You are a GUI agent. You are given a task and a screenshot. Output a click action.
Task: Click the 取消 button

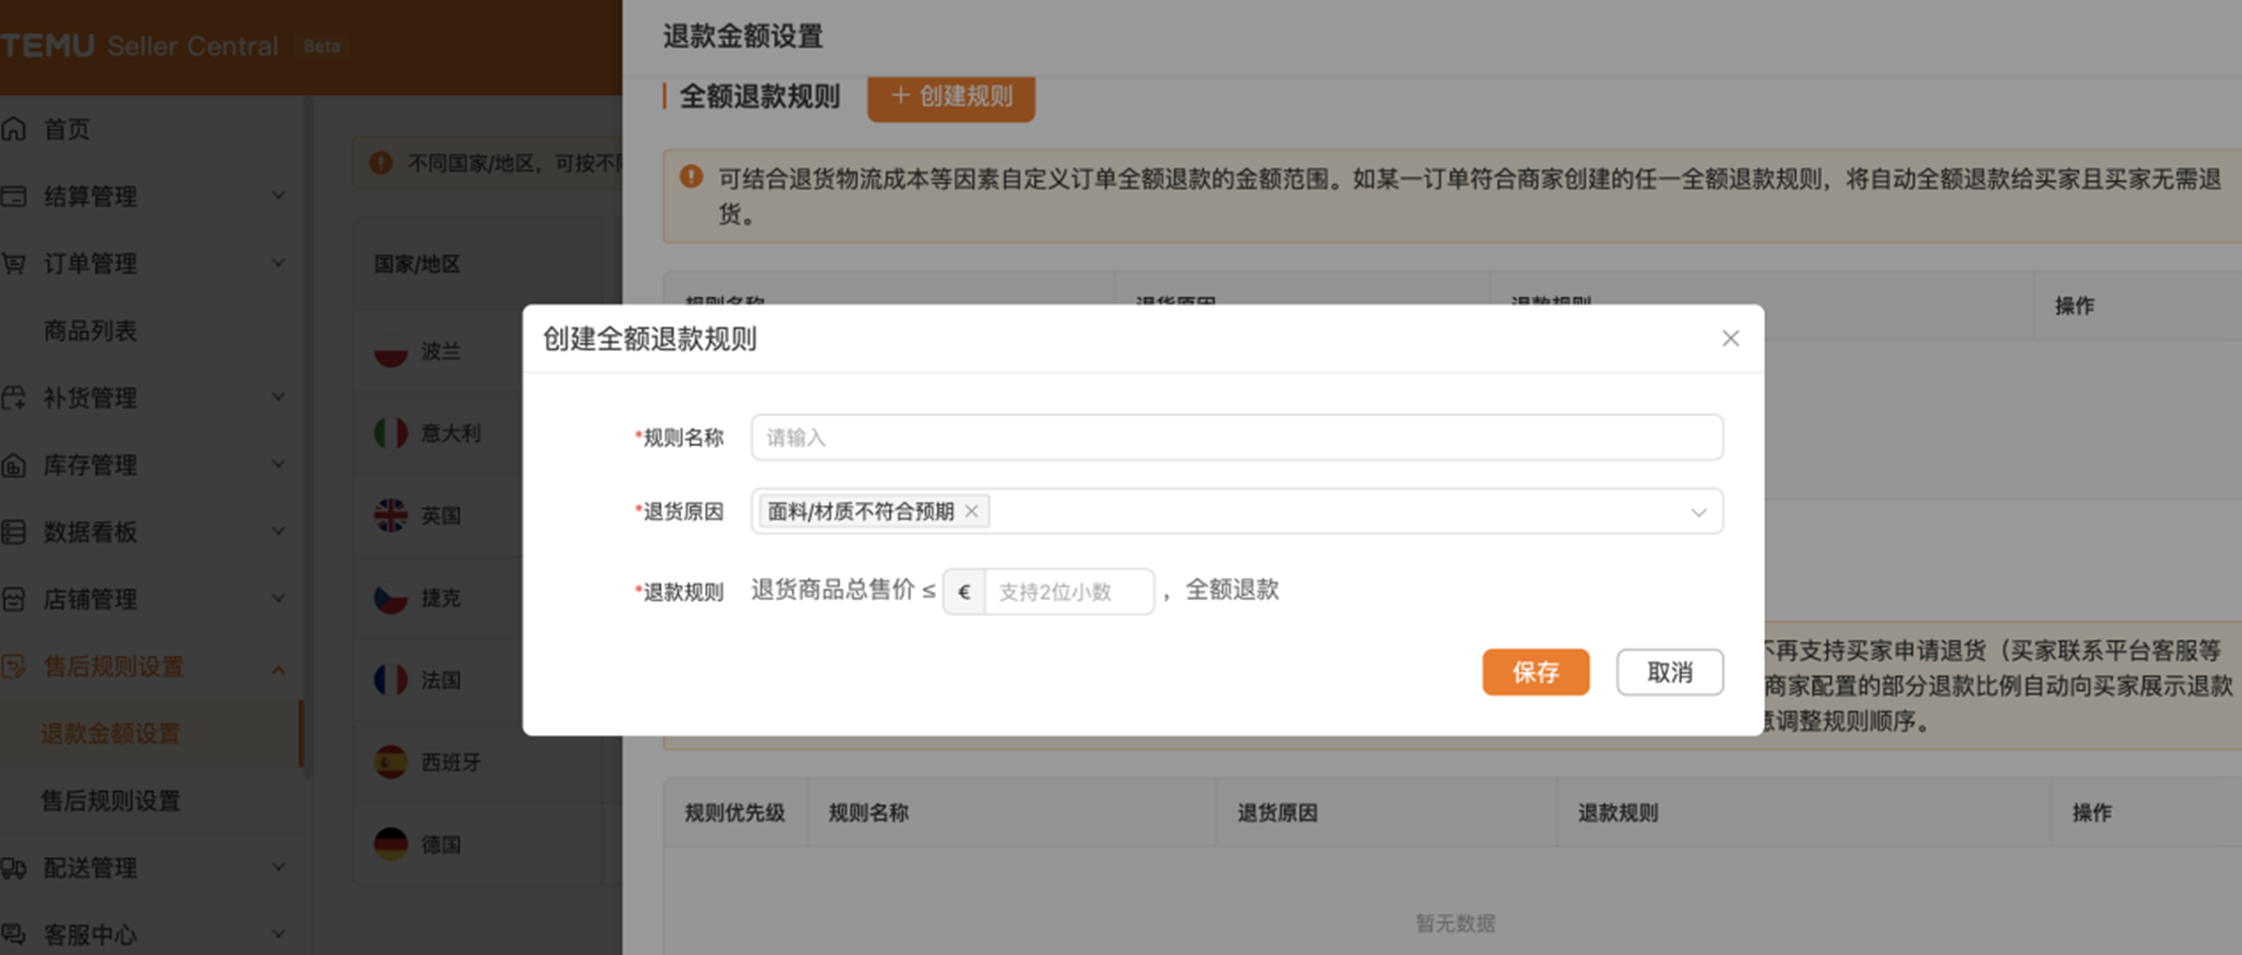(x=1669, y=672)
